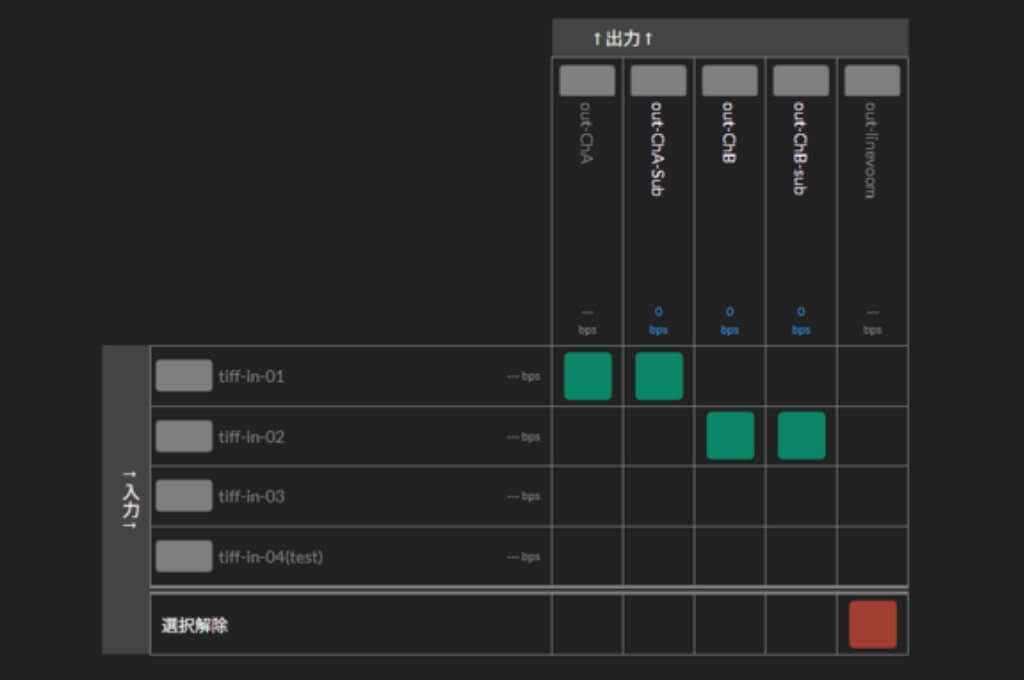Click the 出力 header bar

(729, 39)
